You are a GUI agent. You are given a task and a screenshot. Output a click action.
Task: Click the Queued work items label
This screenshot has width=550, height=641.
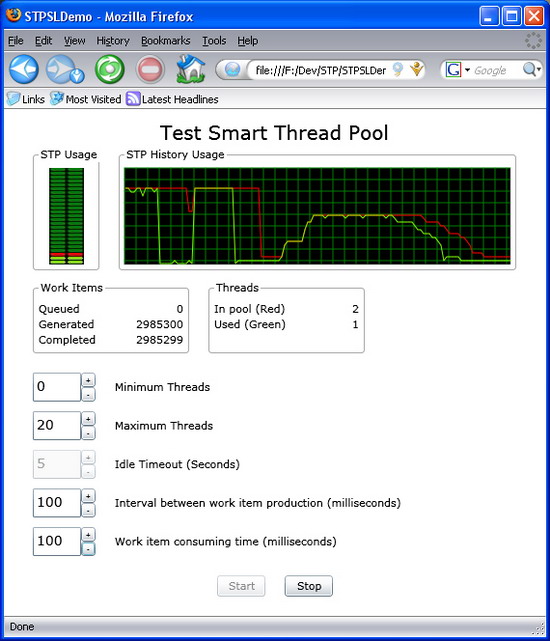(59, 309)
